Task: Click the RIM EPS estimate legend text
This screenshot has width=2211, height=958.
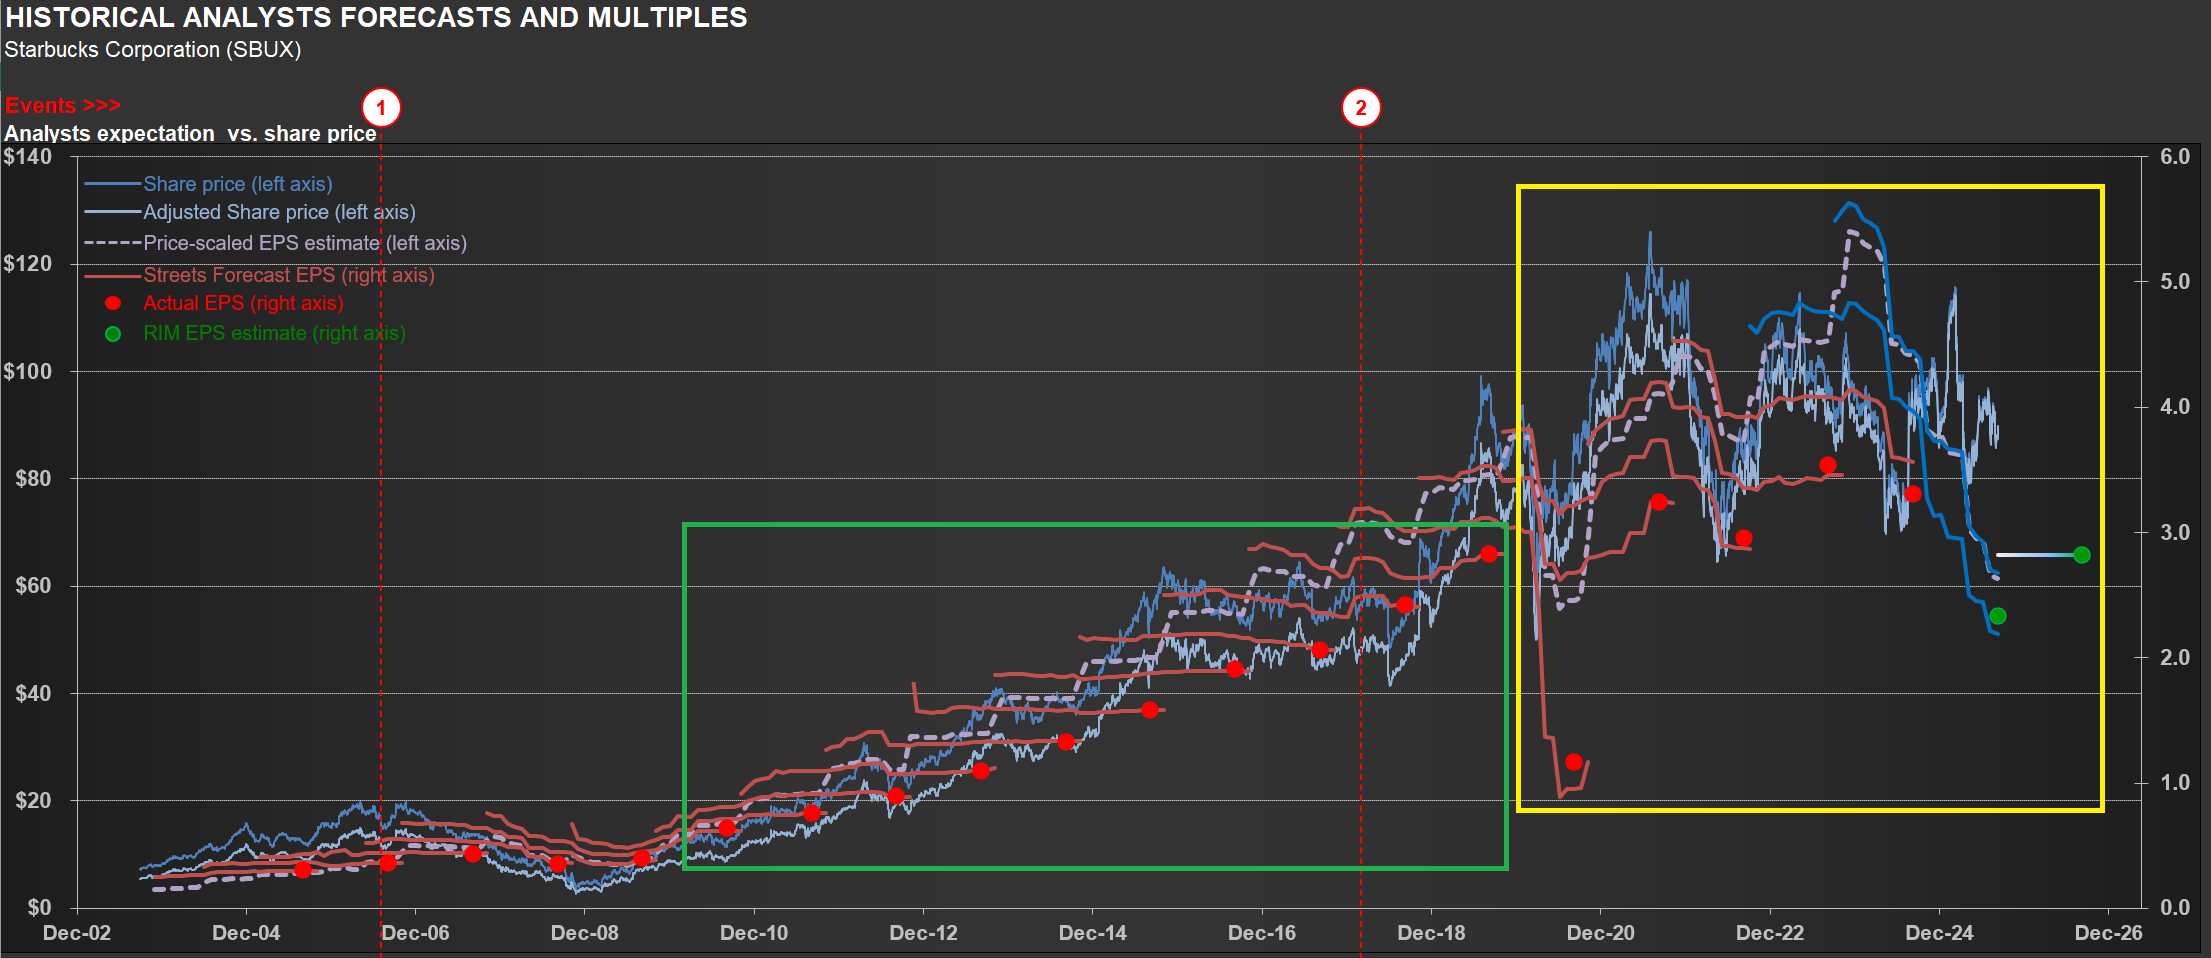Action: tap(274, 333)
